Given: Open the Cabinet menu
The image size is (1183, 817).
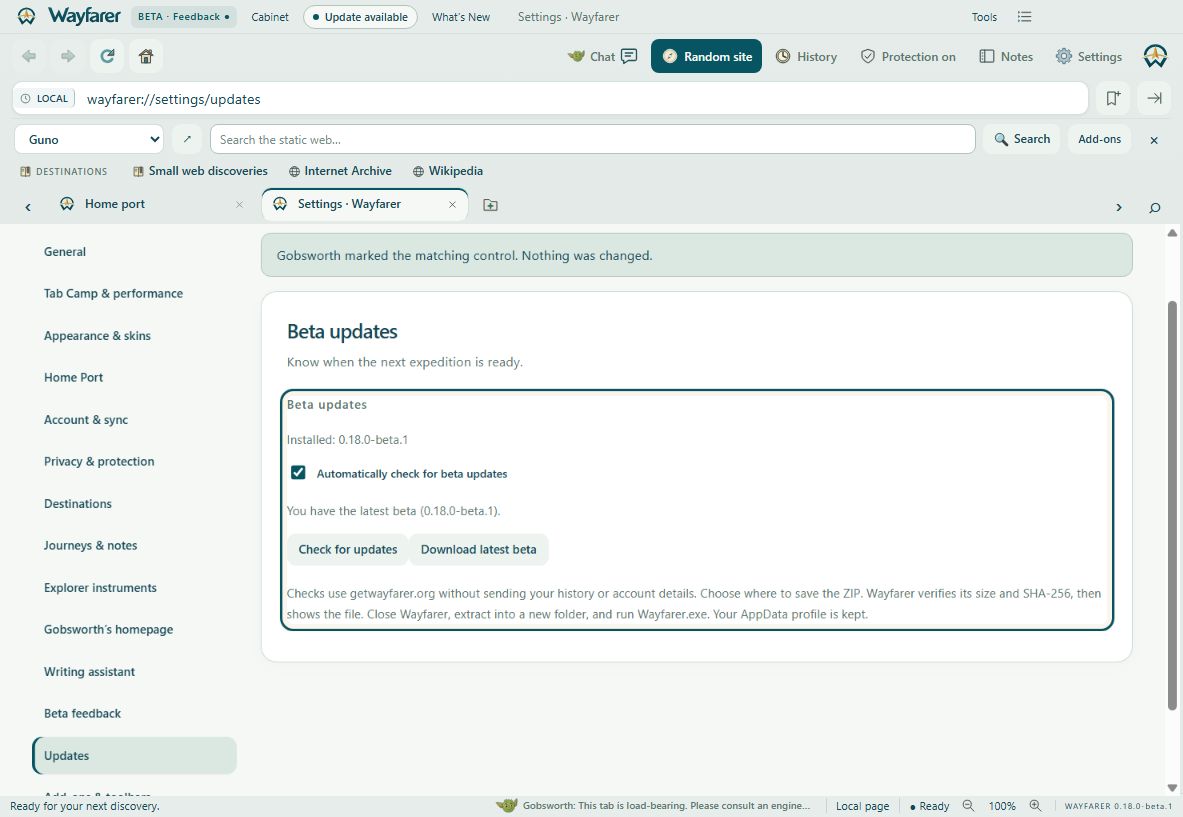Looking at the screenshot, I should click(269, 17).
